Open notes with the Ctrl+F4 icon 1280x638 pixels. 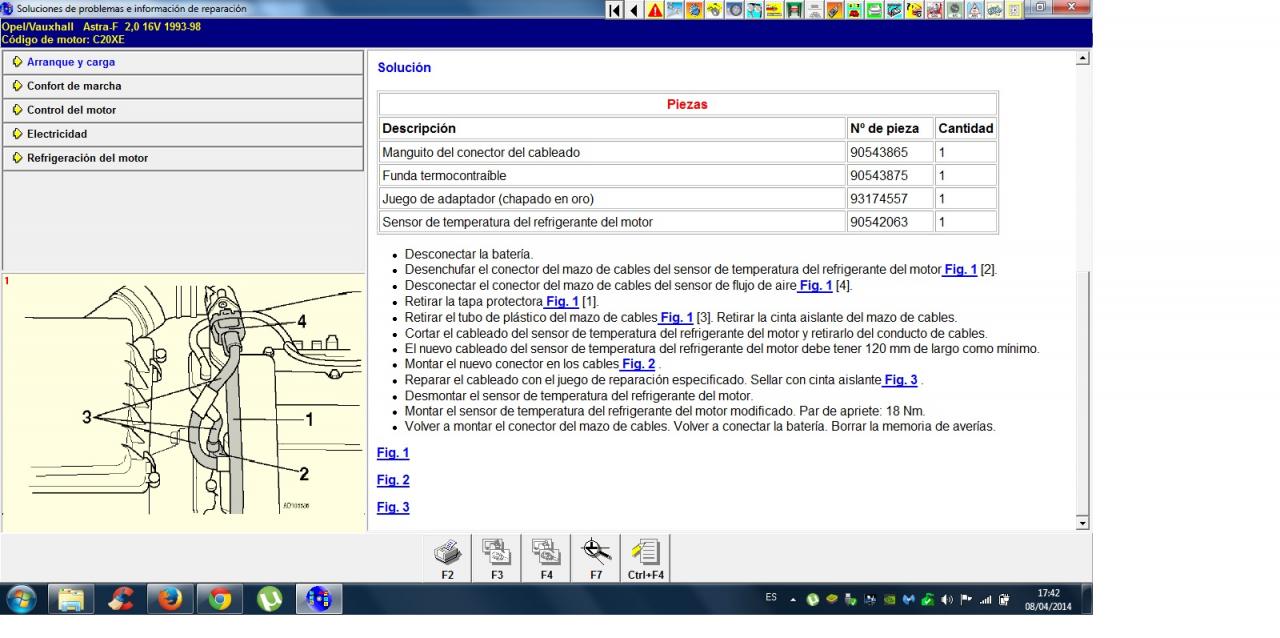coord(645,556)
